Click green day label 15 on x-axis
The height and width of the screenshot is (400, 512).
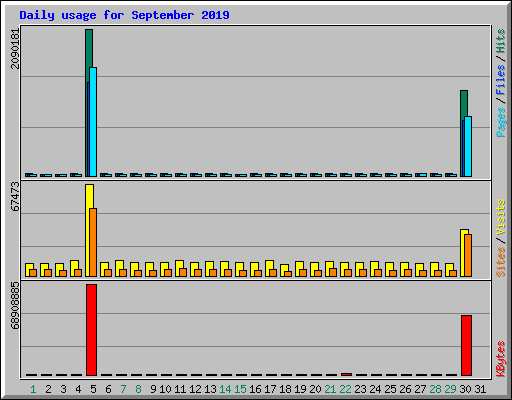point(240,389)
